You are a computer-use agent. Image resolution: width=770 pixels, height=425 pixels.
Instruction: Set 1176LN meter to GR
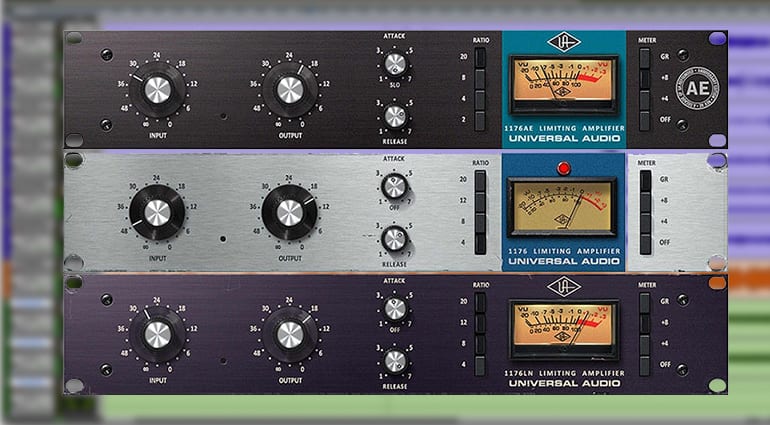tap(645, 303)
